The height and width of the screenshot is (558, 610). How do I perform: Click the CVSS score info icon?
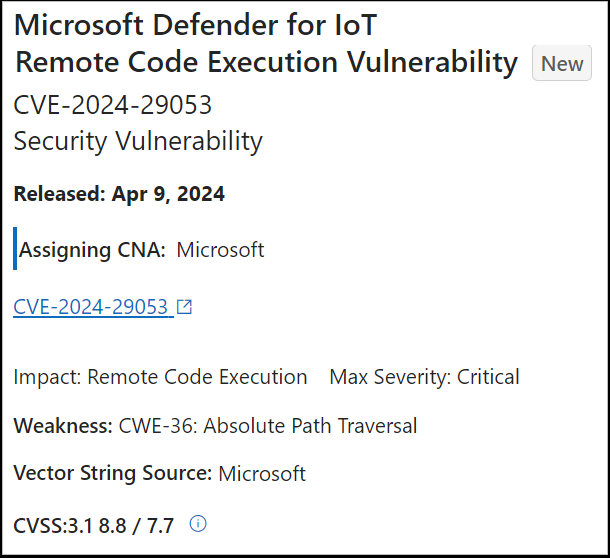pyautogui.click(x=198, y=524)
